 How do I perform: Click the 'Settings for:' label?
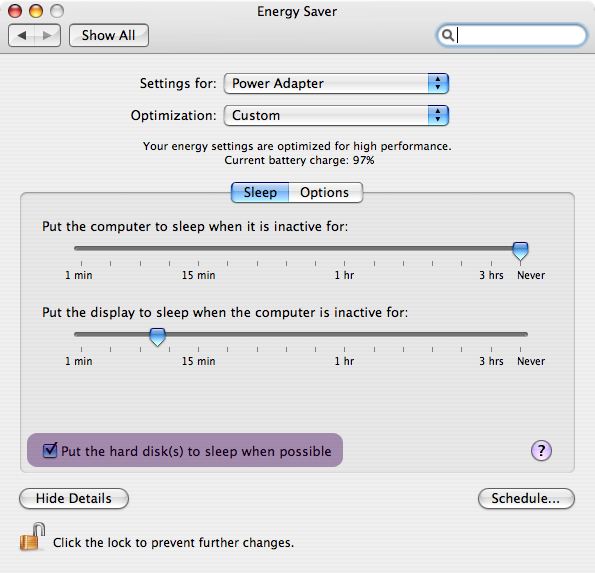tap(178, 83)
